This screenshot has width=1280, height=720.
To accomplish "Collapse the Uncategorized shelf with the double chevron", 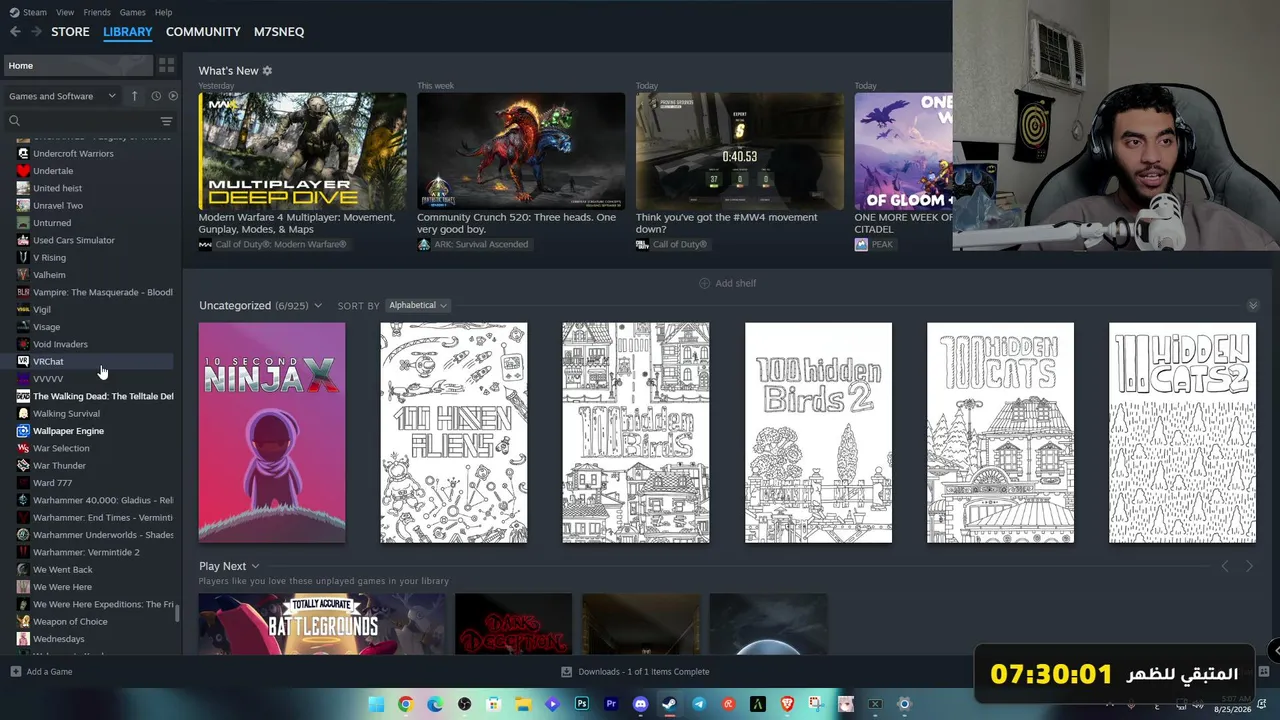I will [x=1252, y=305].
